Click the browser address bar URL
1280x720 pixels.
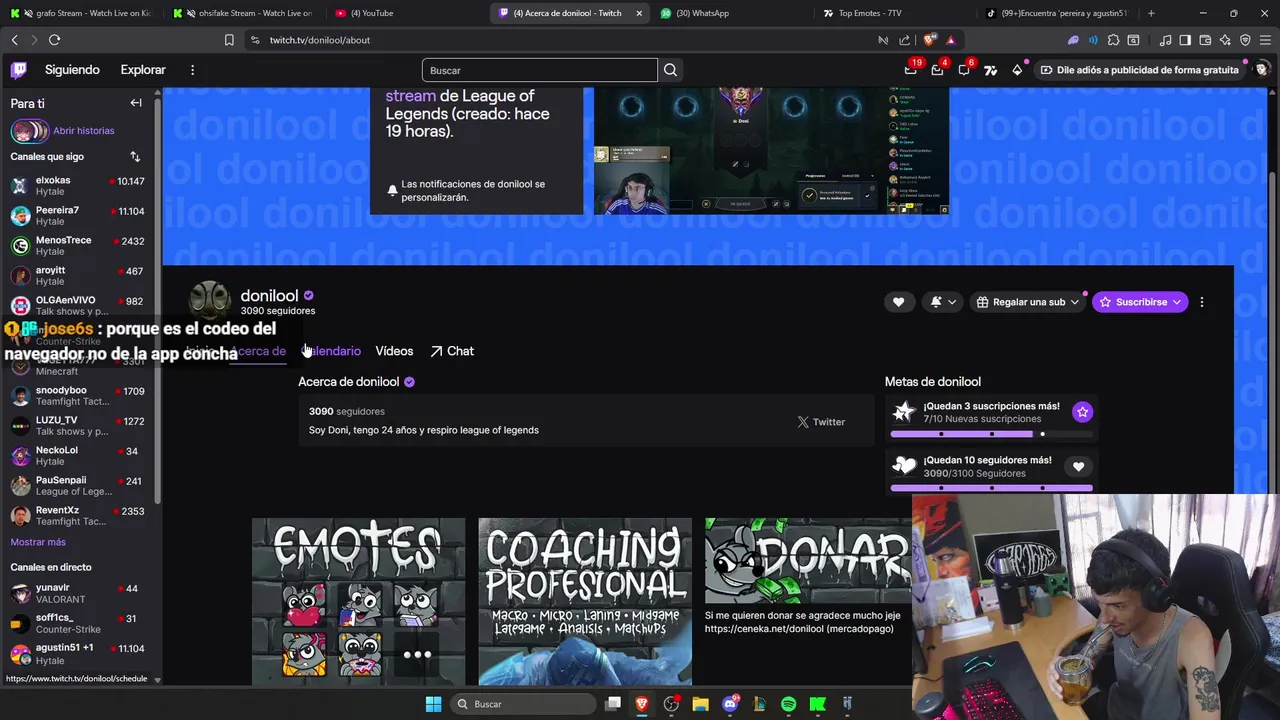[x=319, y=40]
